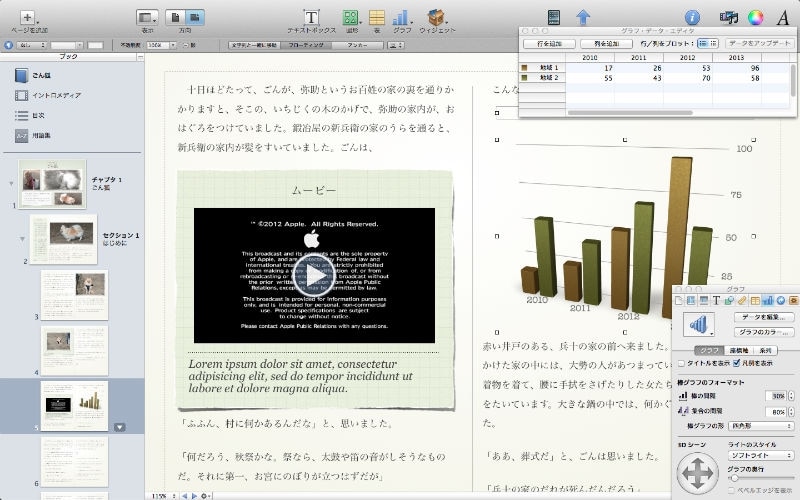Click Add Column (列を追加) button
800x500 pixels.
[x=607, y=44]
